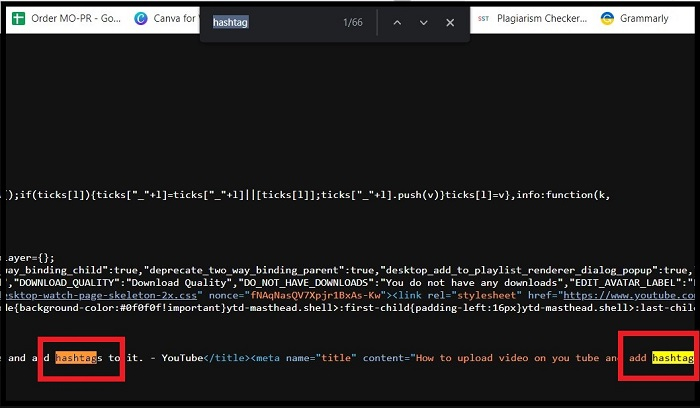Go to next search match arrow
The height and width of the screenshot is (408, 700).
tap(424, 22)
